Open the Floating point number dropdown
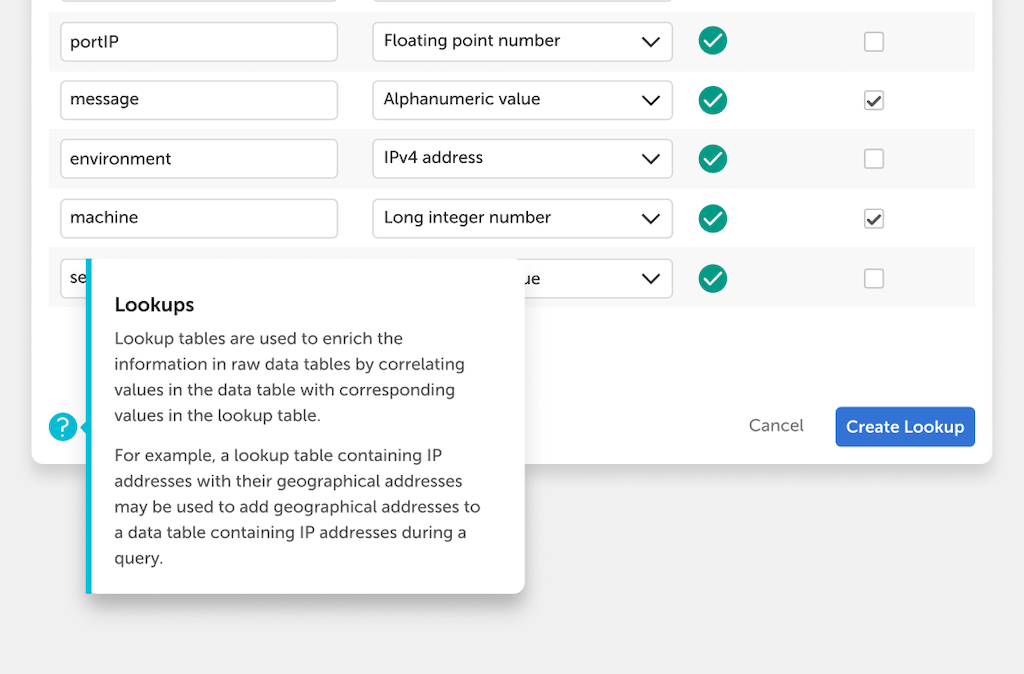 [522, 42]
